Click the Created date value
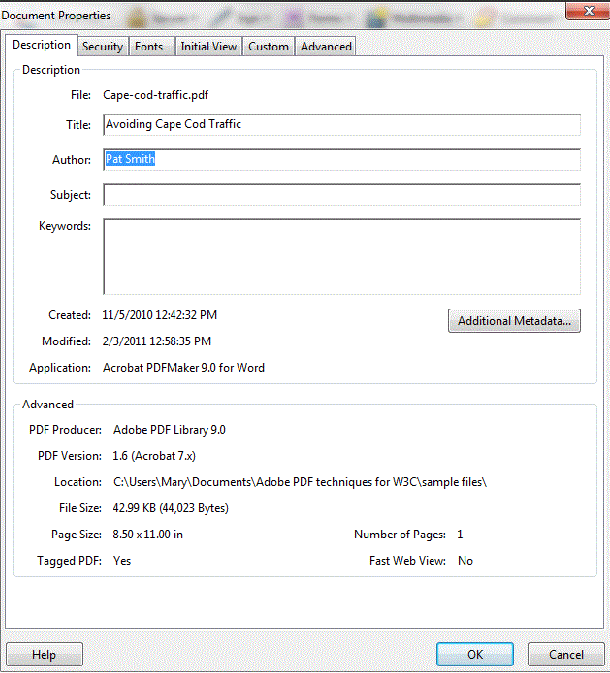This screenshot has width=610, height=673. pyautogui.click(x=160, y=315)
